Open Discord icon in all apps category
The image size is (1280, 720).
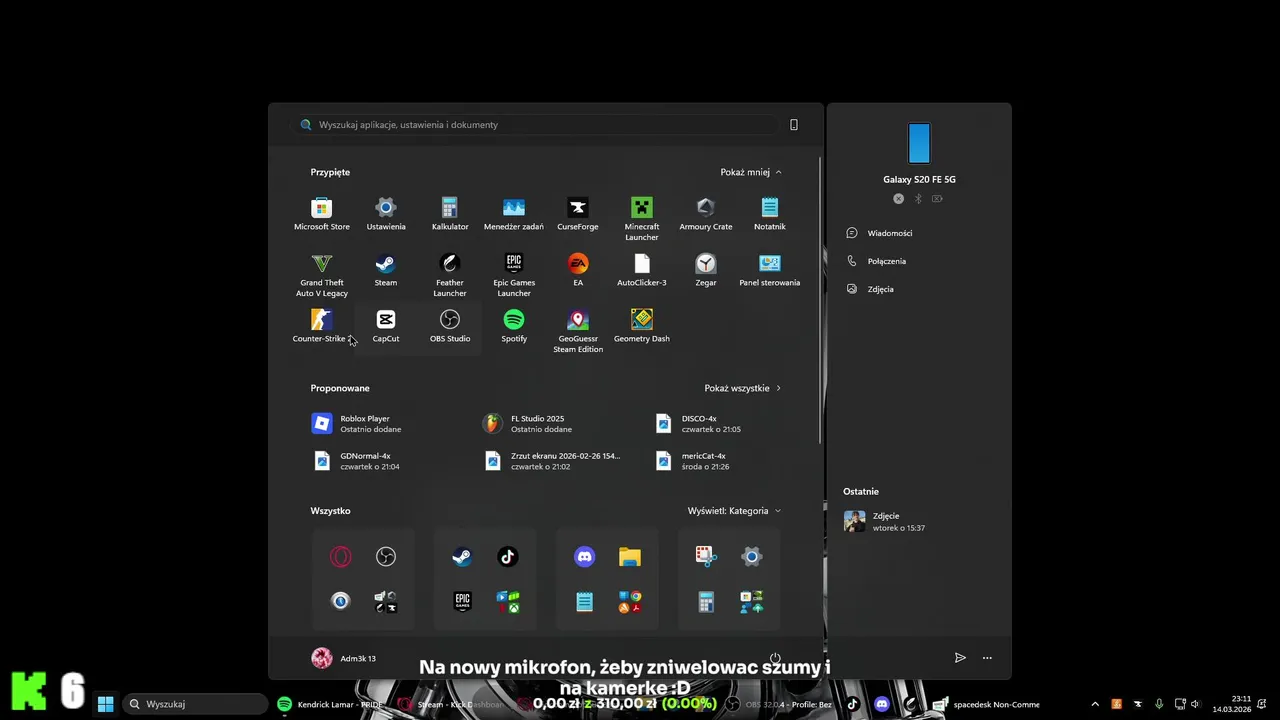coord(585,557)
